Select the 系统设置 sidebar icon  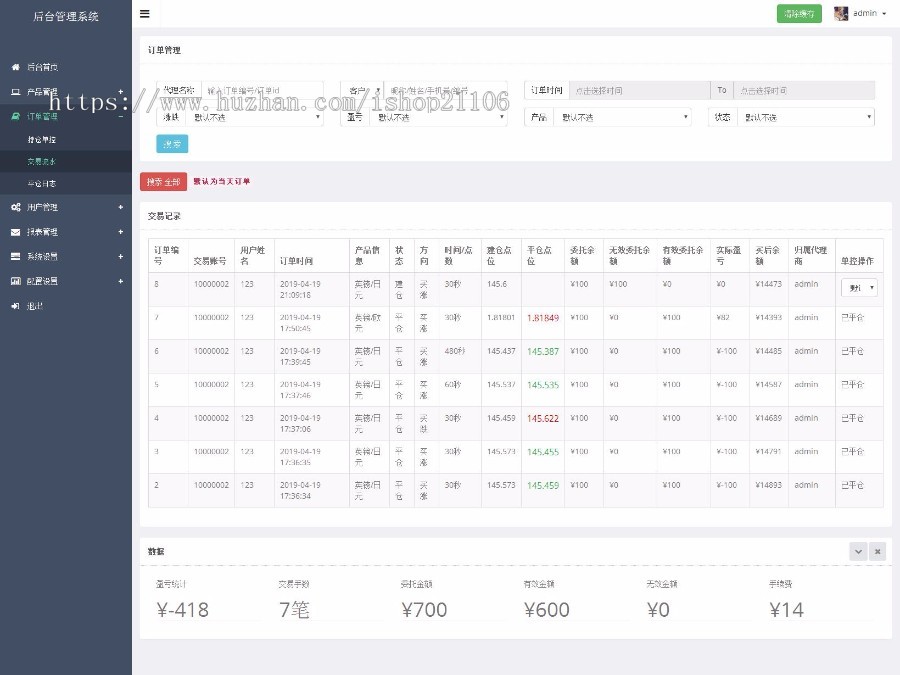15,257
